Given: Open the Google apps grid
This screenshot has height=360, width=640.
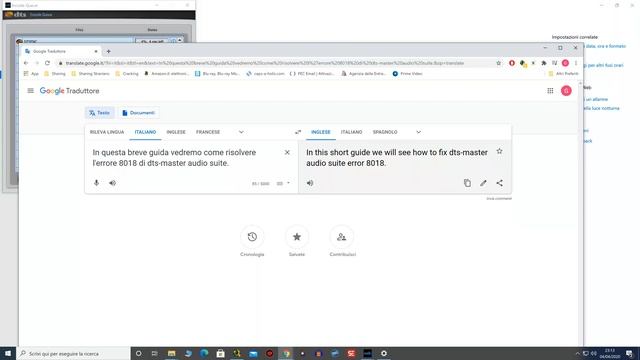Looking at the screenshot, I should pos(550,91).
